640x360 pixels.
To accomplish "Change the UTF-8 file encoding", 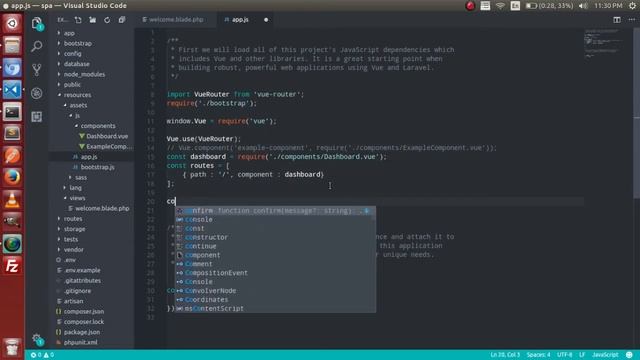I will pos(564,355).
